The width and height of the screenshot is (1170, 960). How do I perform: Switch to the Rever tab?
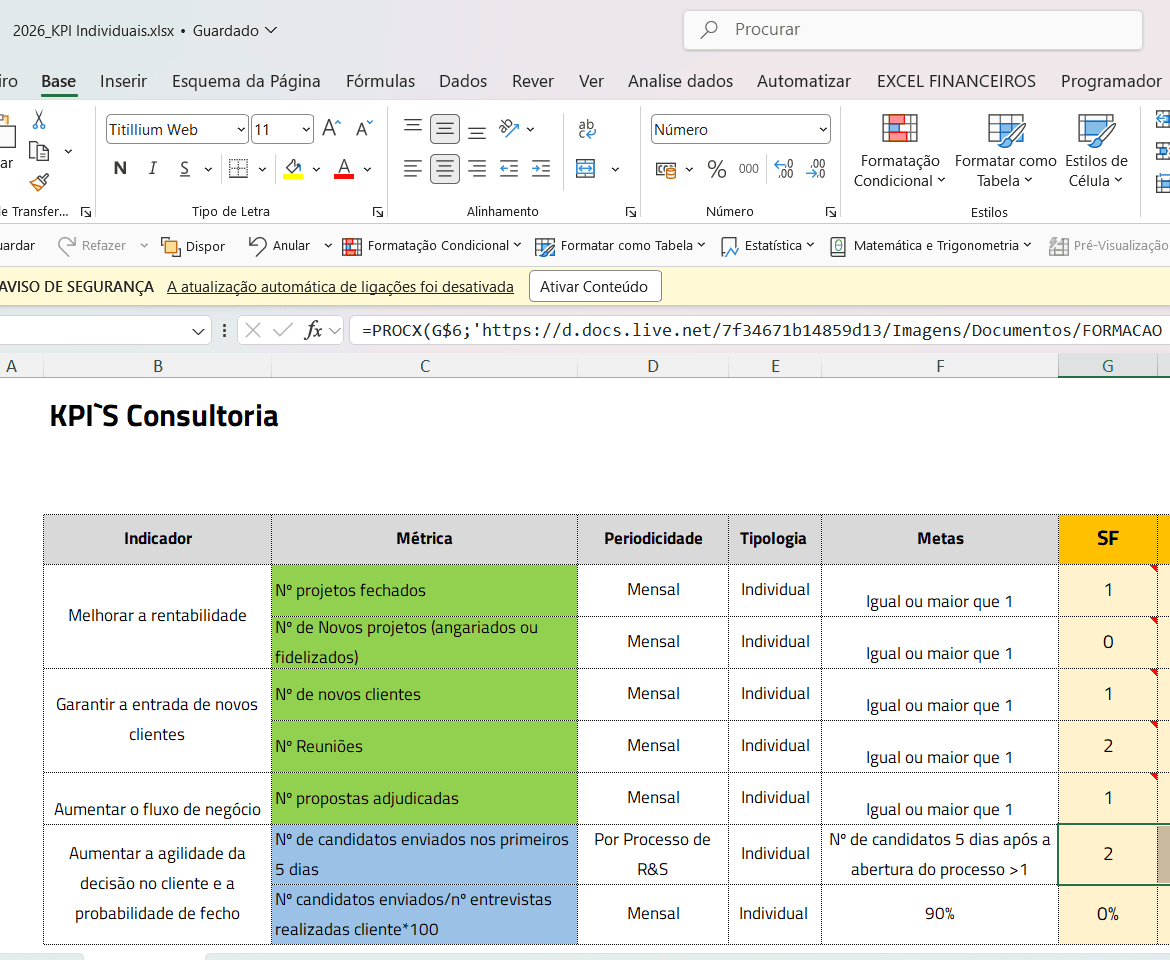tap(533, 81)
